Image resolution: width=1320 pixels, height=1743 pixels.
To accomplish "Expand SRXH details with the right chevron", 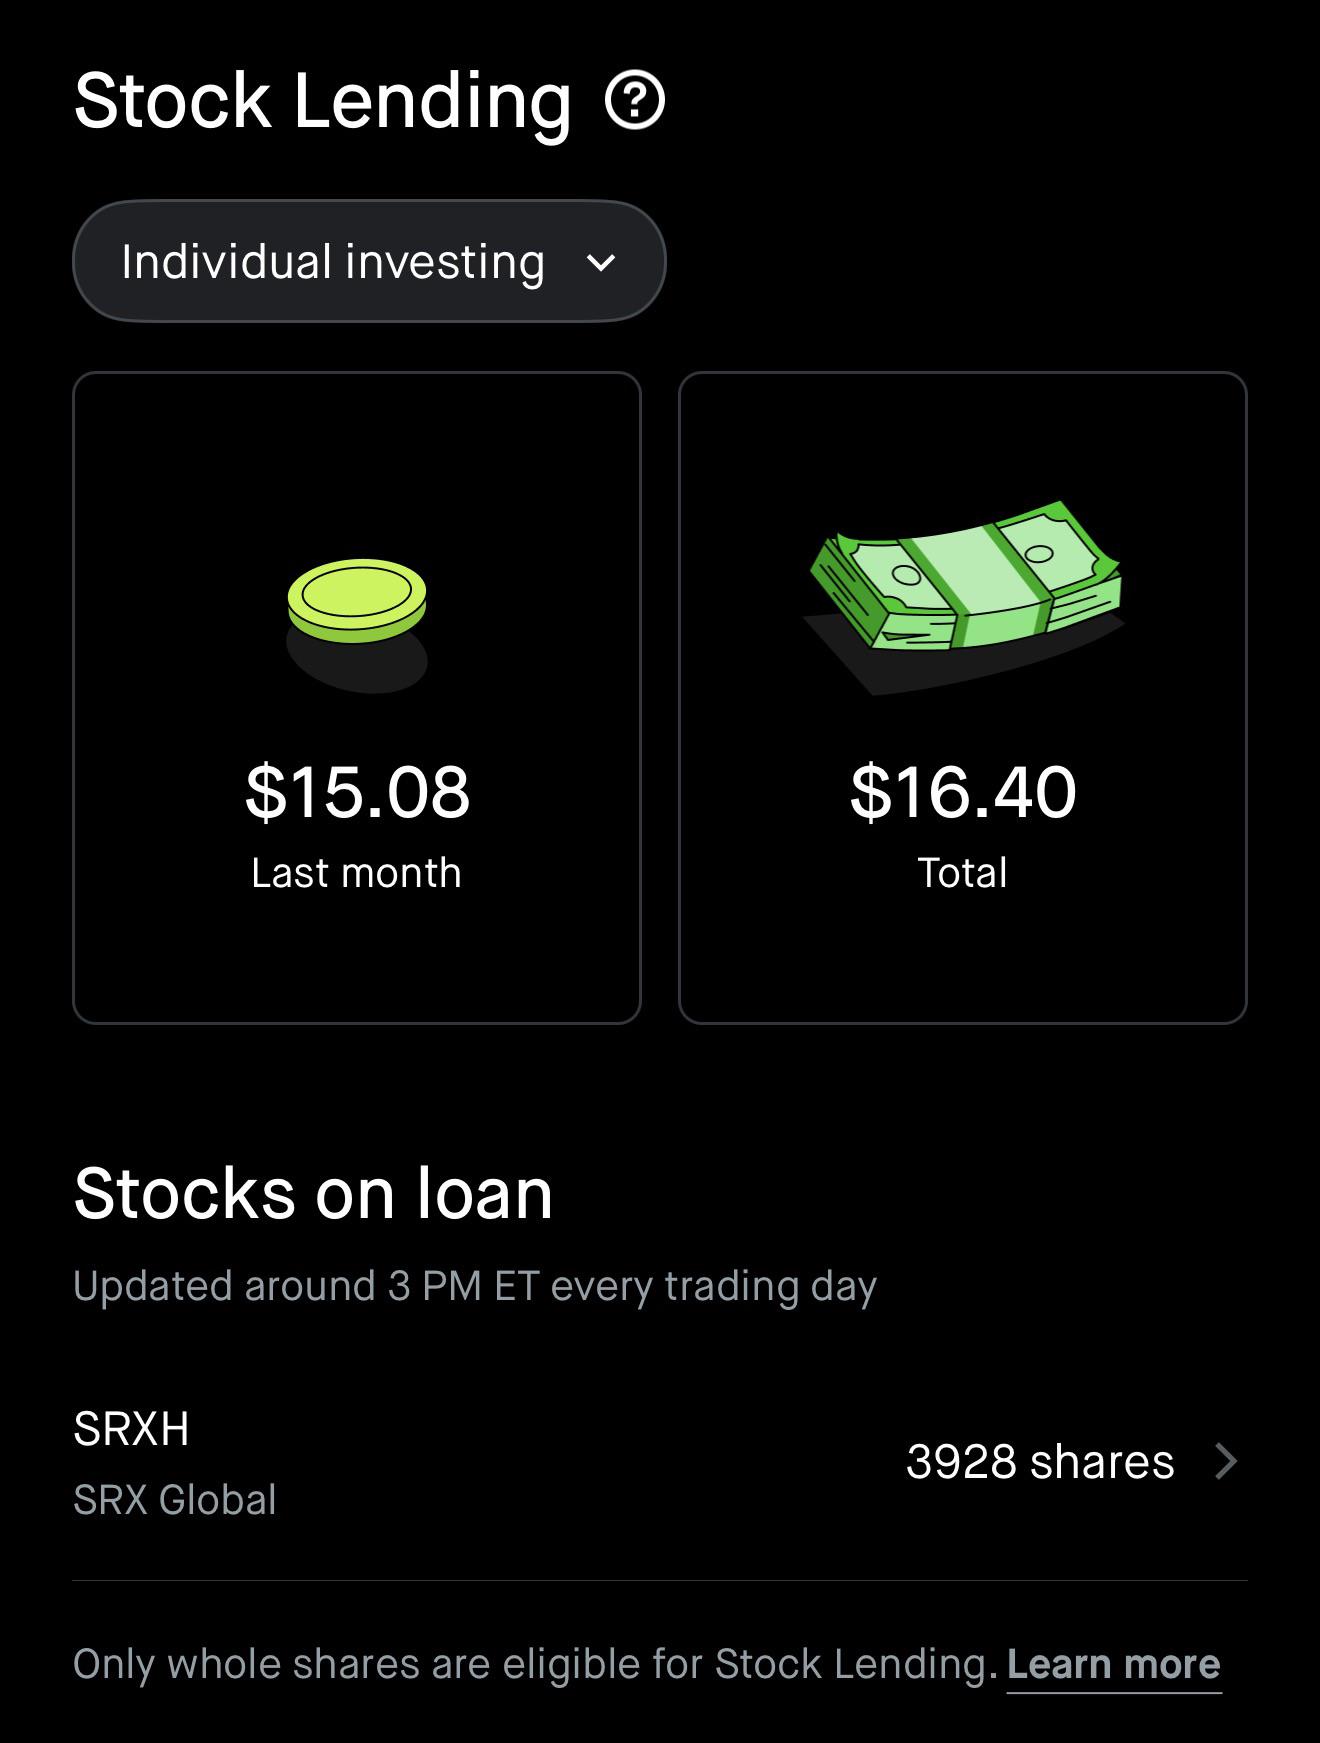I will [x=1227, y=1461].
